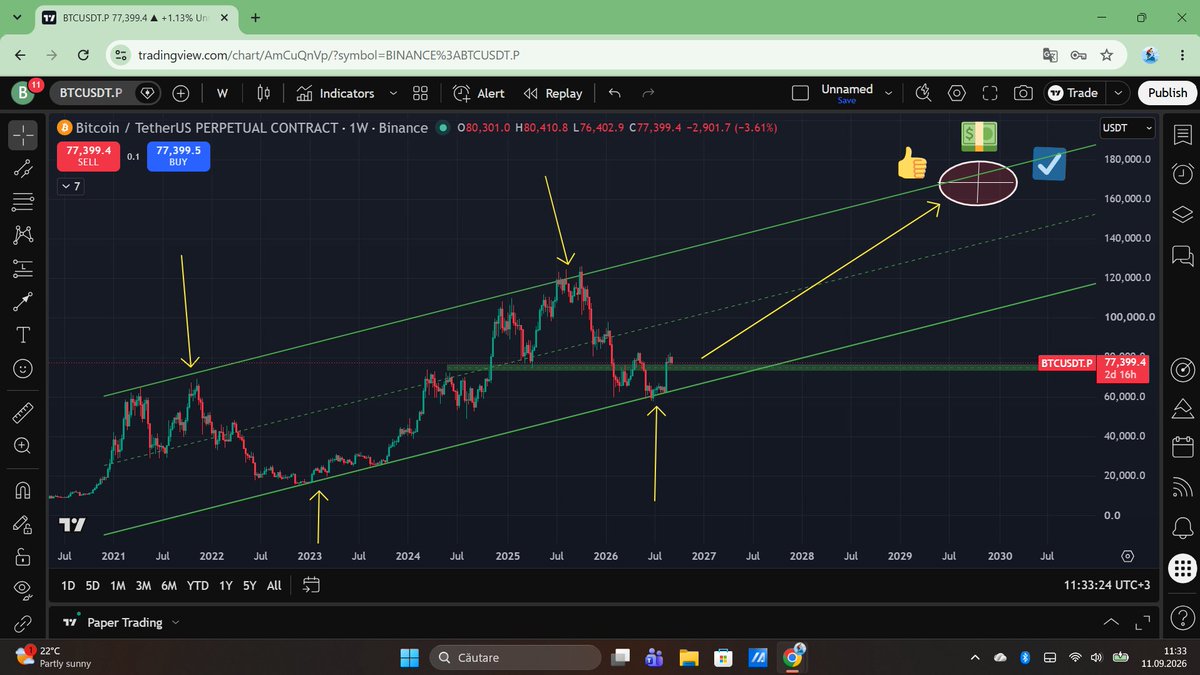Select the 1D time range
The image size is (1200, 675).
(x=67, y=585)
